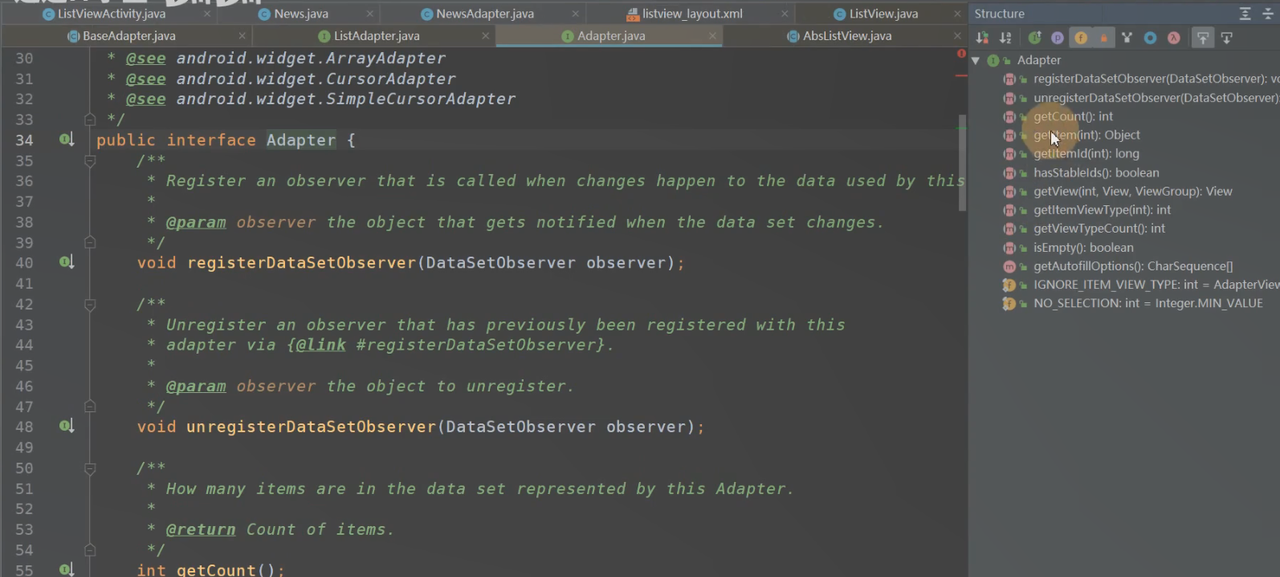Click implementations gutter icon beside interface Adapter line
Image resolution: width=1280 pixels, height=577 pixels.
click(x=66, y=140)
